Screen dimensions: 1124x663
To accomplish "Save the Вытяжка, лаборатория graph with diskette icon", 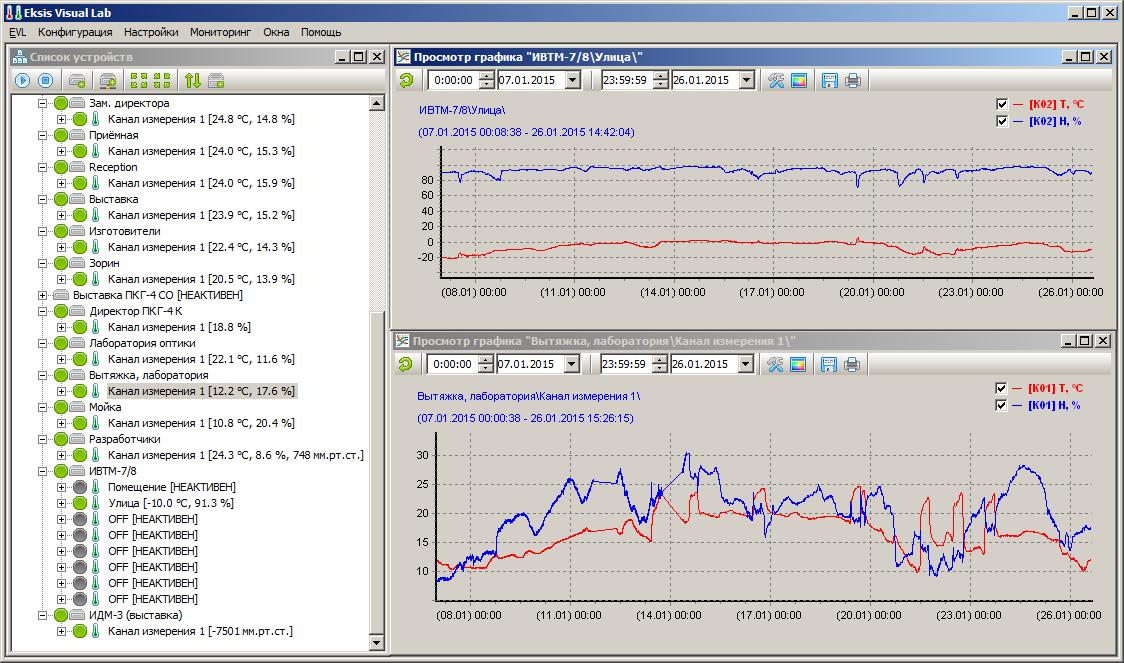I will pos(829,364).
